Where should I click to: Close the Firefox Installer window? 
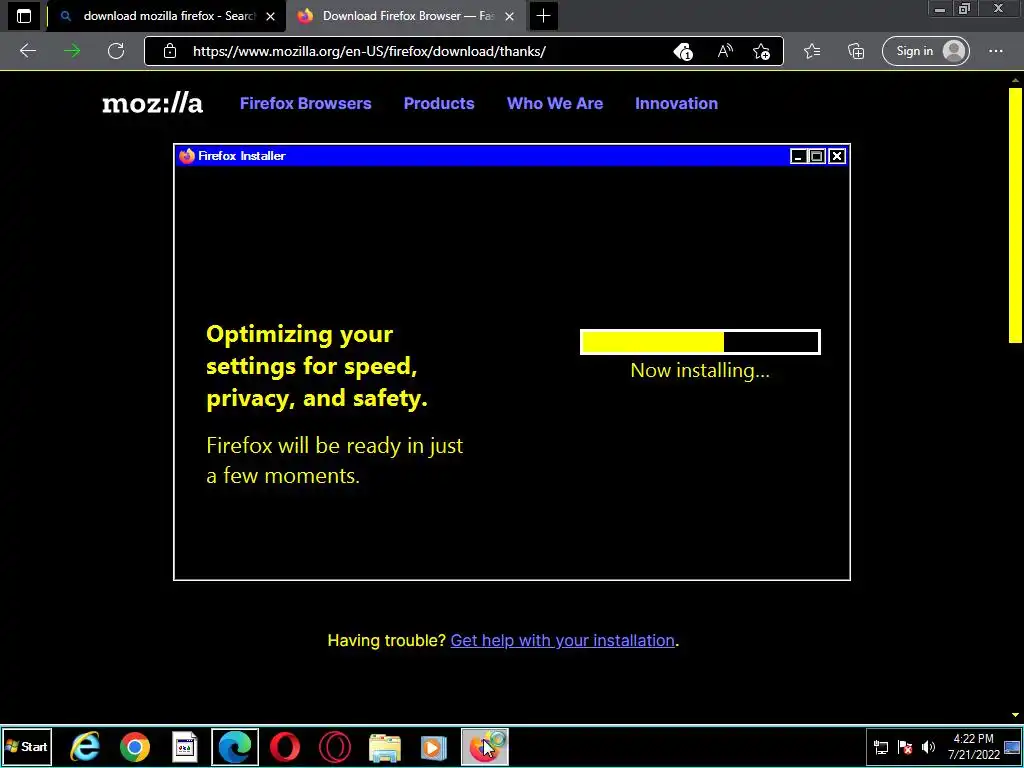coord(837,156)
